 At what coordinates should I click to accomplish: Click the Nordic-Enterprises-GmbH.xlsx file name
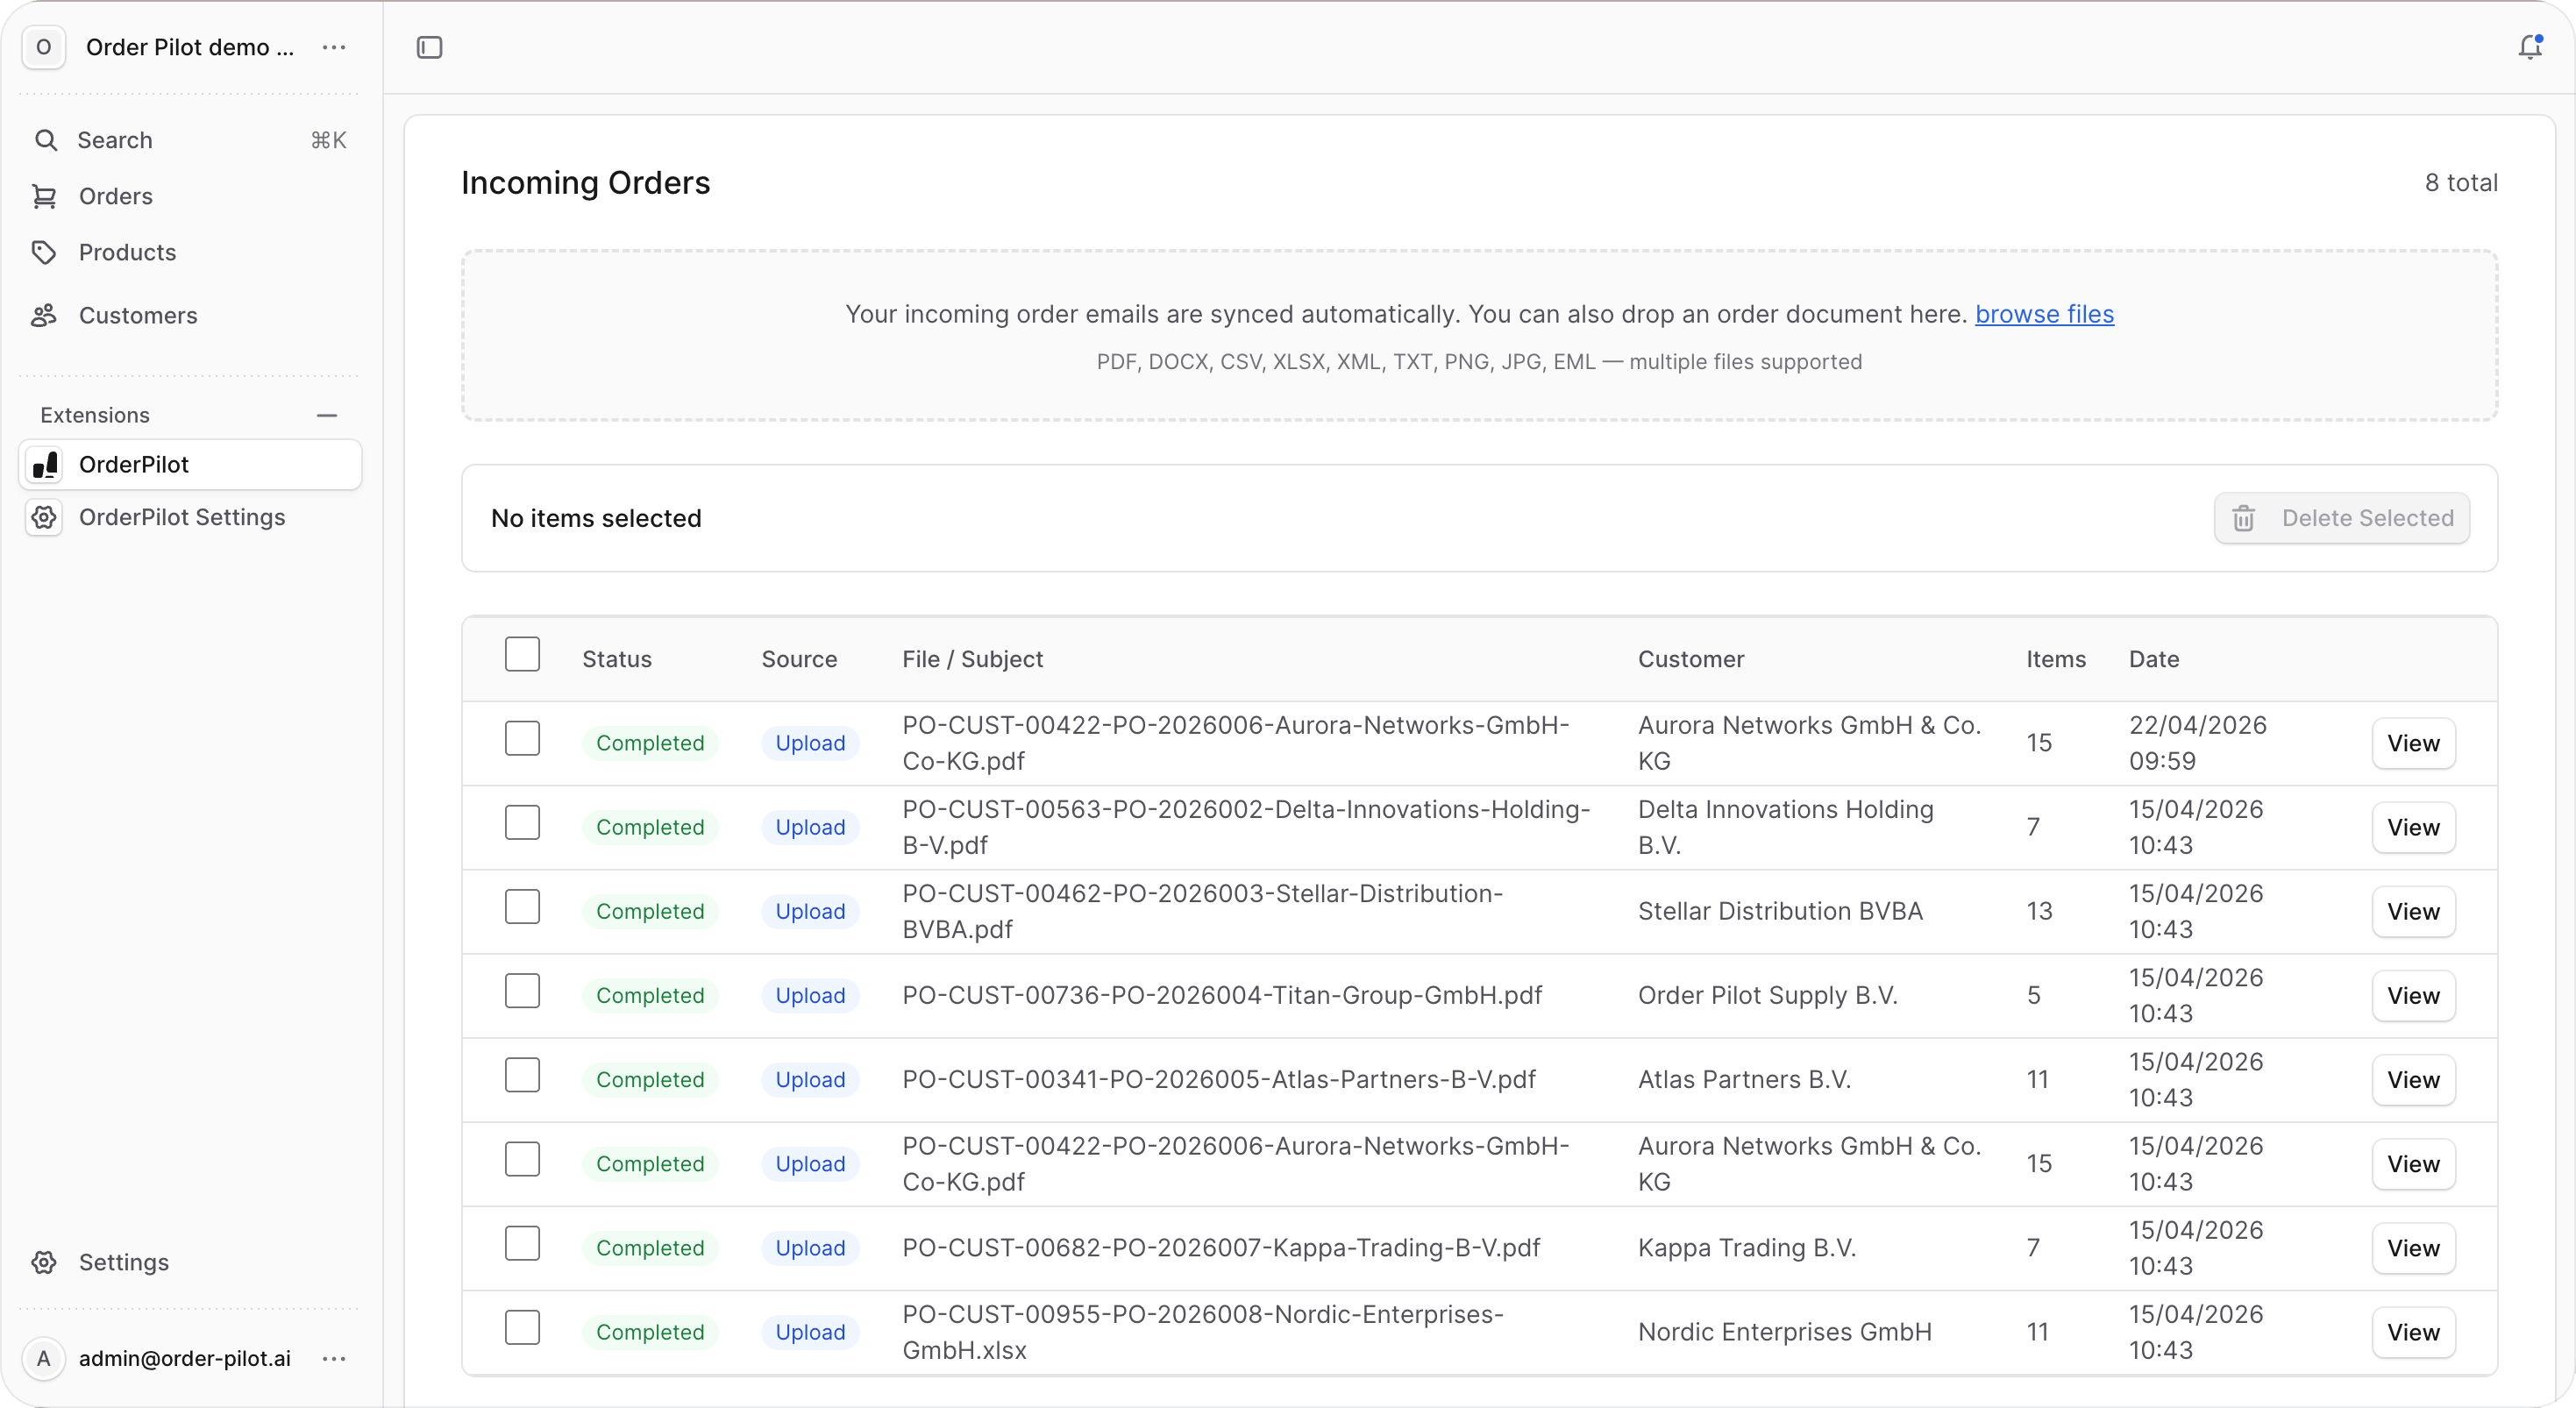point(1202,1331)
